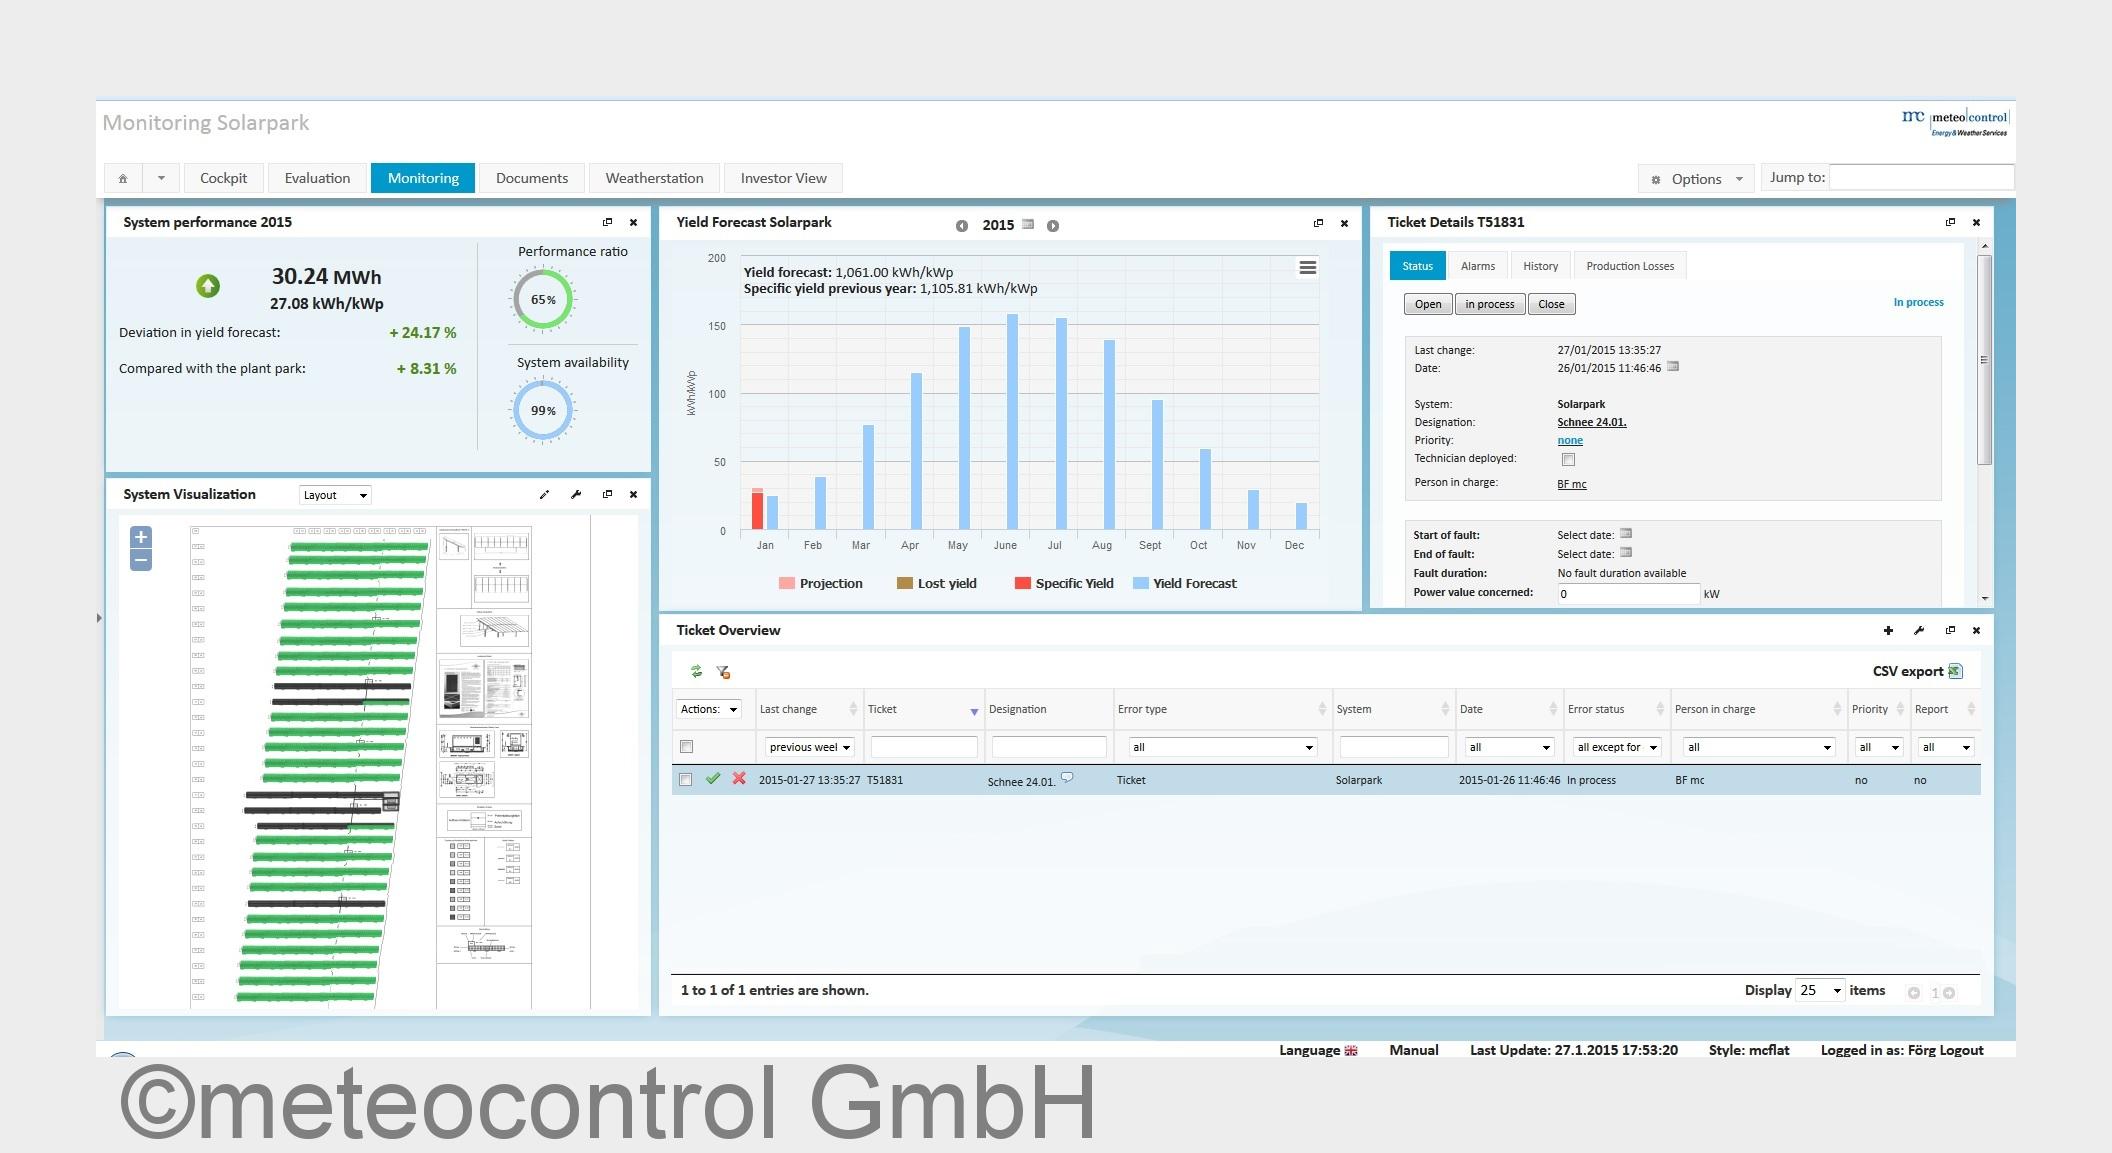The width and height of the screenshot is (2112, 1153).
Task: Open calendar icon beside 2015
Action: click(x=1028, y=224)
